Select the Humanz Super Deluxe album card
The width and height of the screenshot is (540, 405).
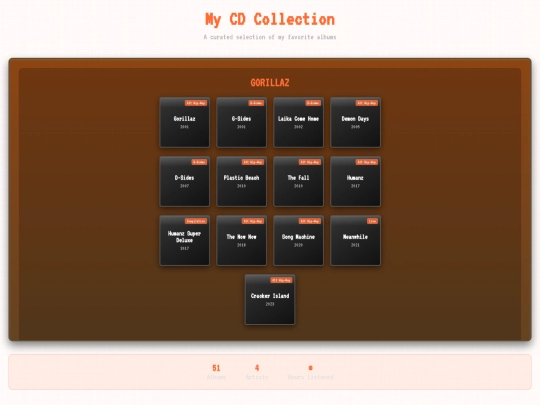point(185,240)
